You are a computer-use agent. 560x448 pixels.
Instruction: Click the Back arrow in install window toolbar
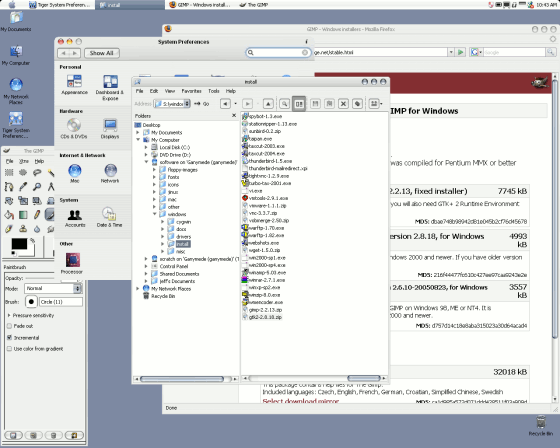pyautogui.click(x=225, y=104)
